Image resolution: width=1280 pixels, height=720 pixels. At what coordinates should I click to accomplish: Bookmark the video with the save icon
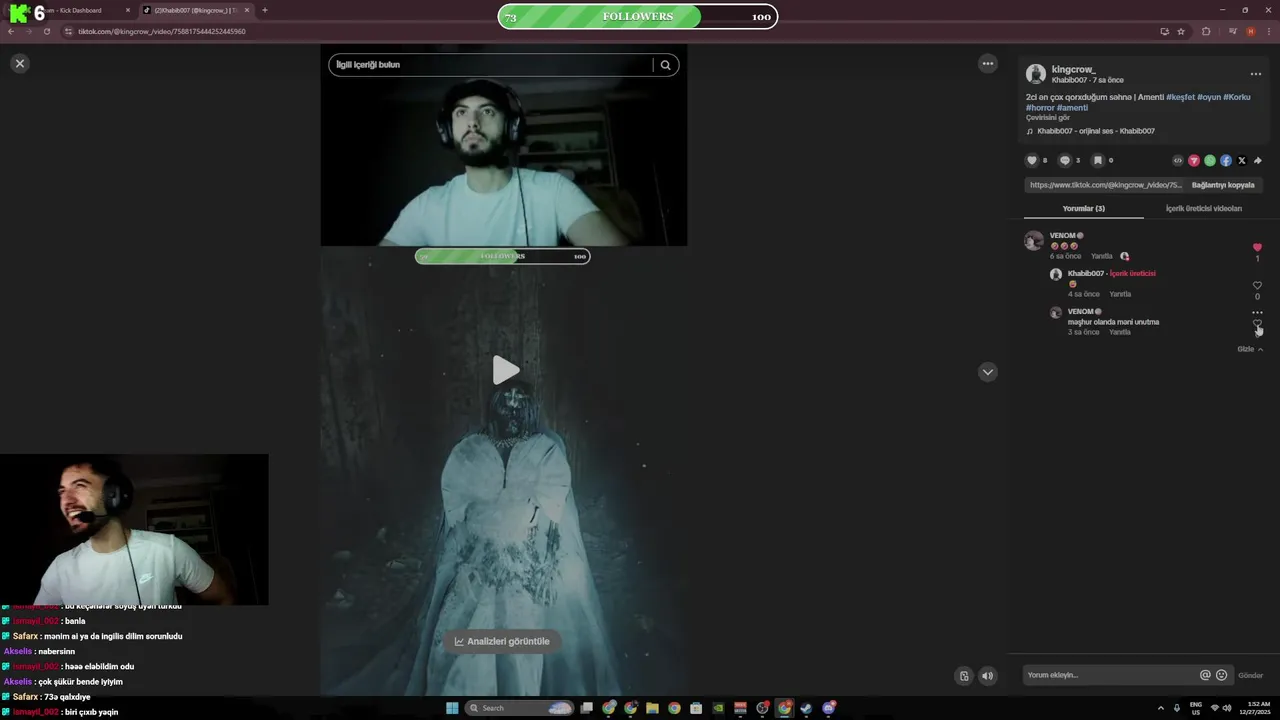[1097, 160]
